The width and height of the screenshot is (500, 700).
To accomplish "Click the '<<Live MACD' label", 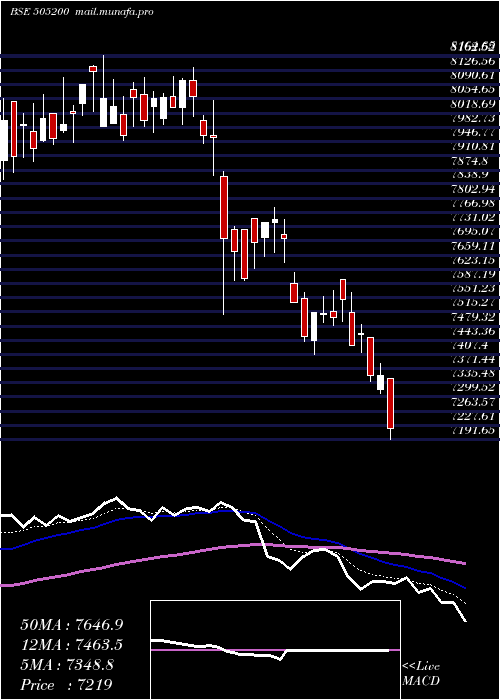I will 421,674.
